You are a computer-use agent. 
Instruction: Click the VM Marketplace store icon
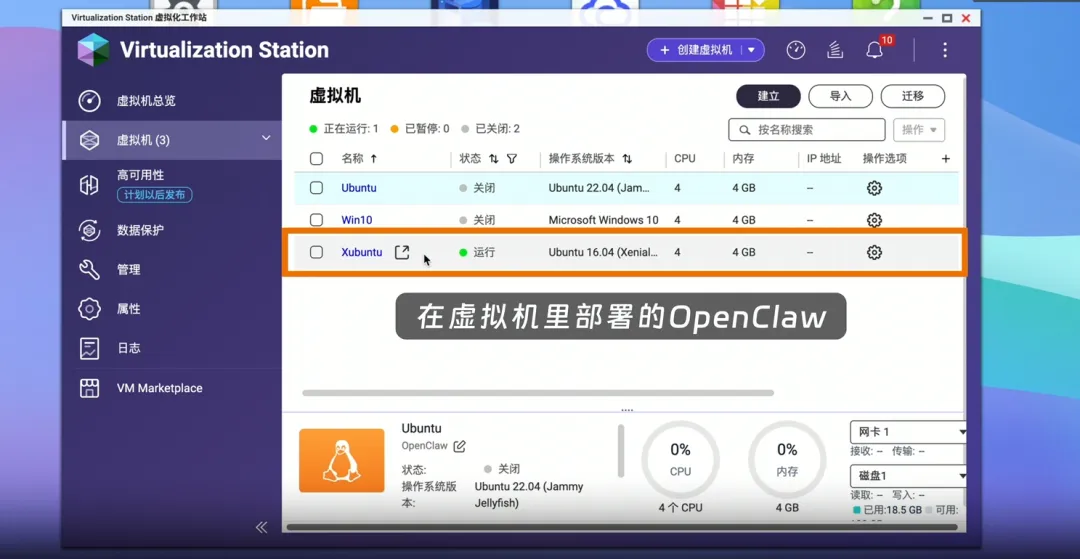coord(90,388)
